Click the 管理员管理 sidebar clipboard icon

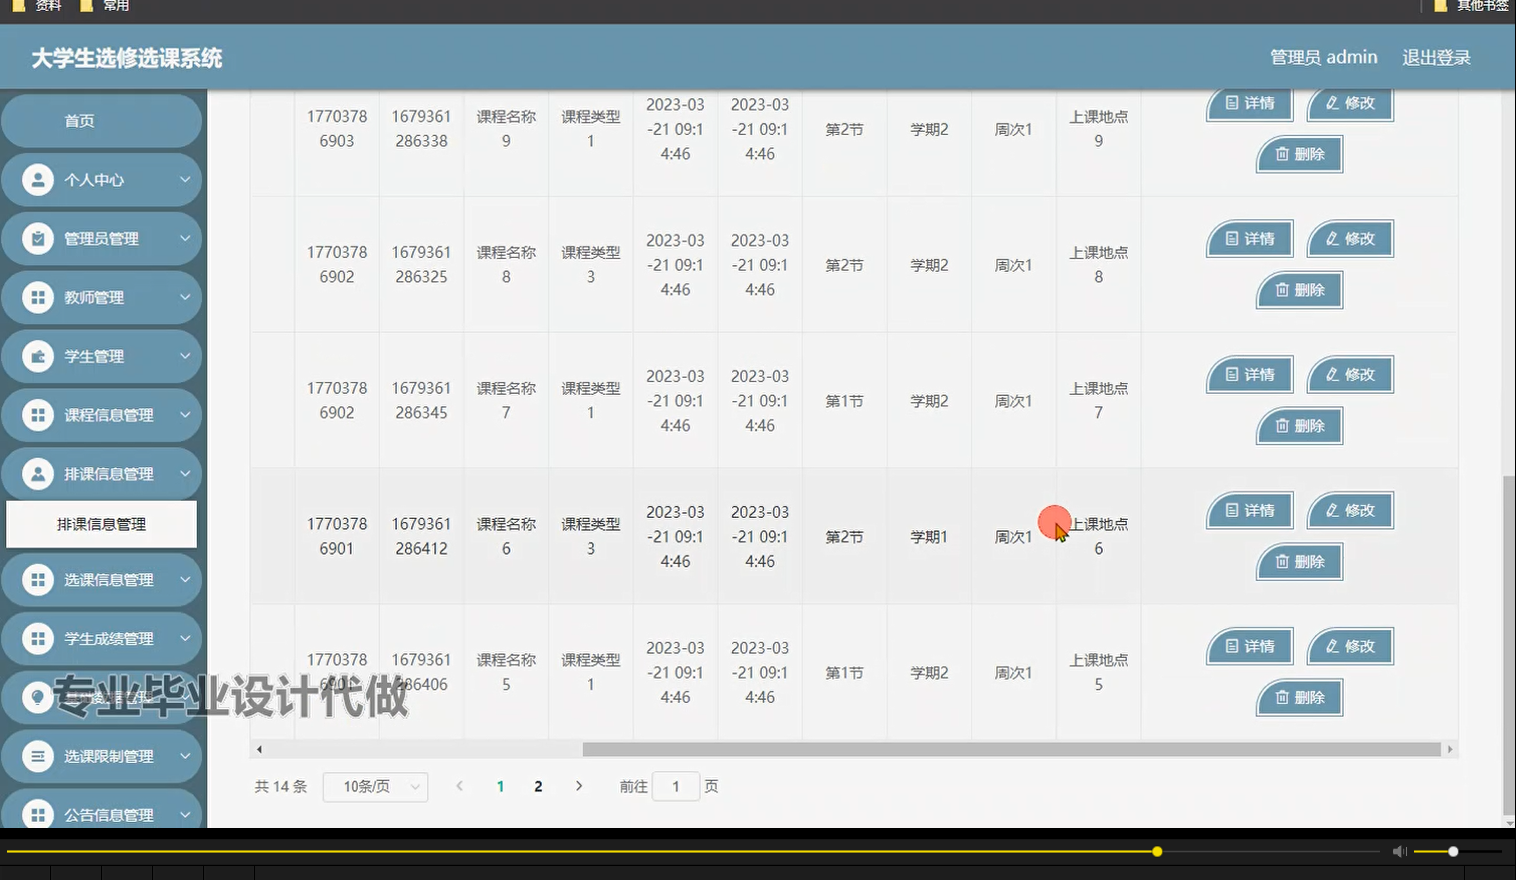tap(38, 239)
